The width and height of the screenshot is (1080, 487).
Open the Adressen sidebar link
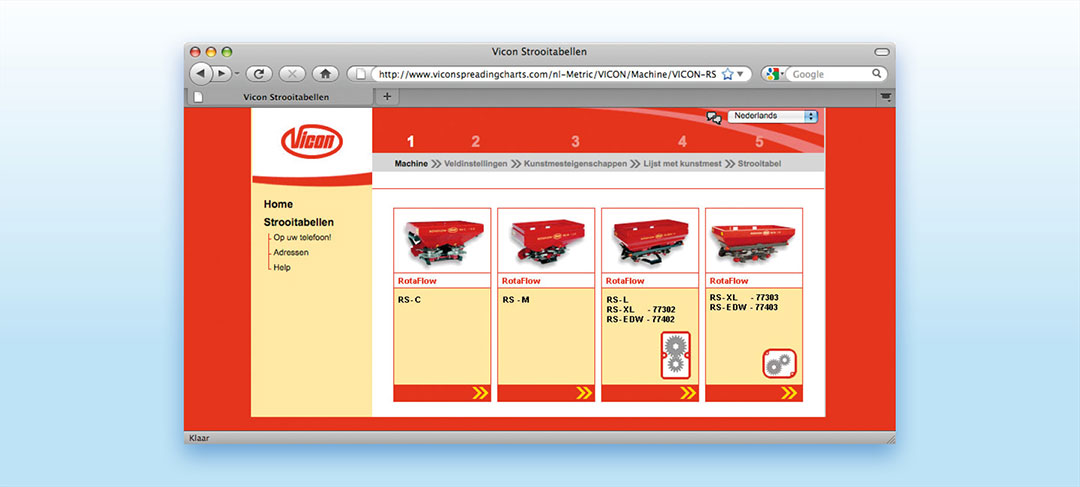point(291,253)
